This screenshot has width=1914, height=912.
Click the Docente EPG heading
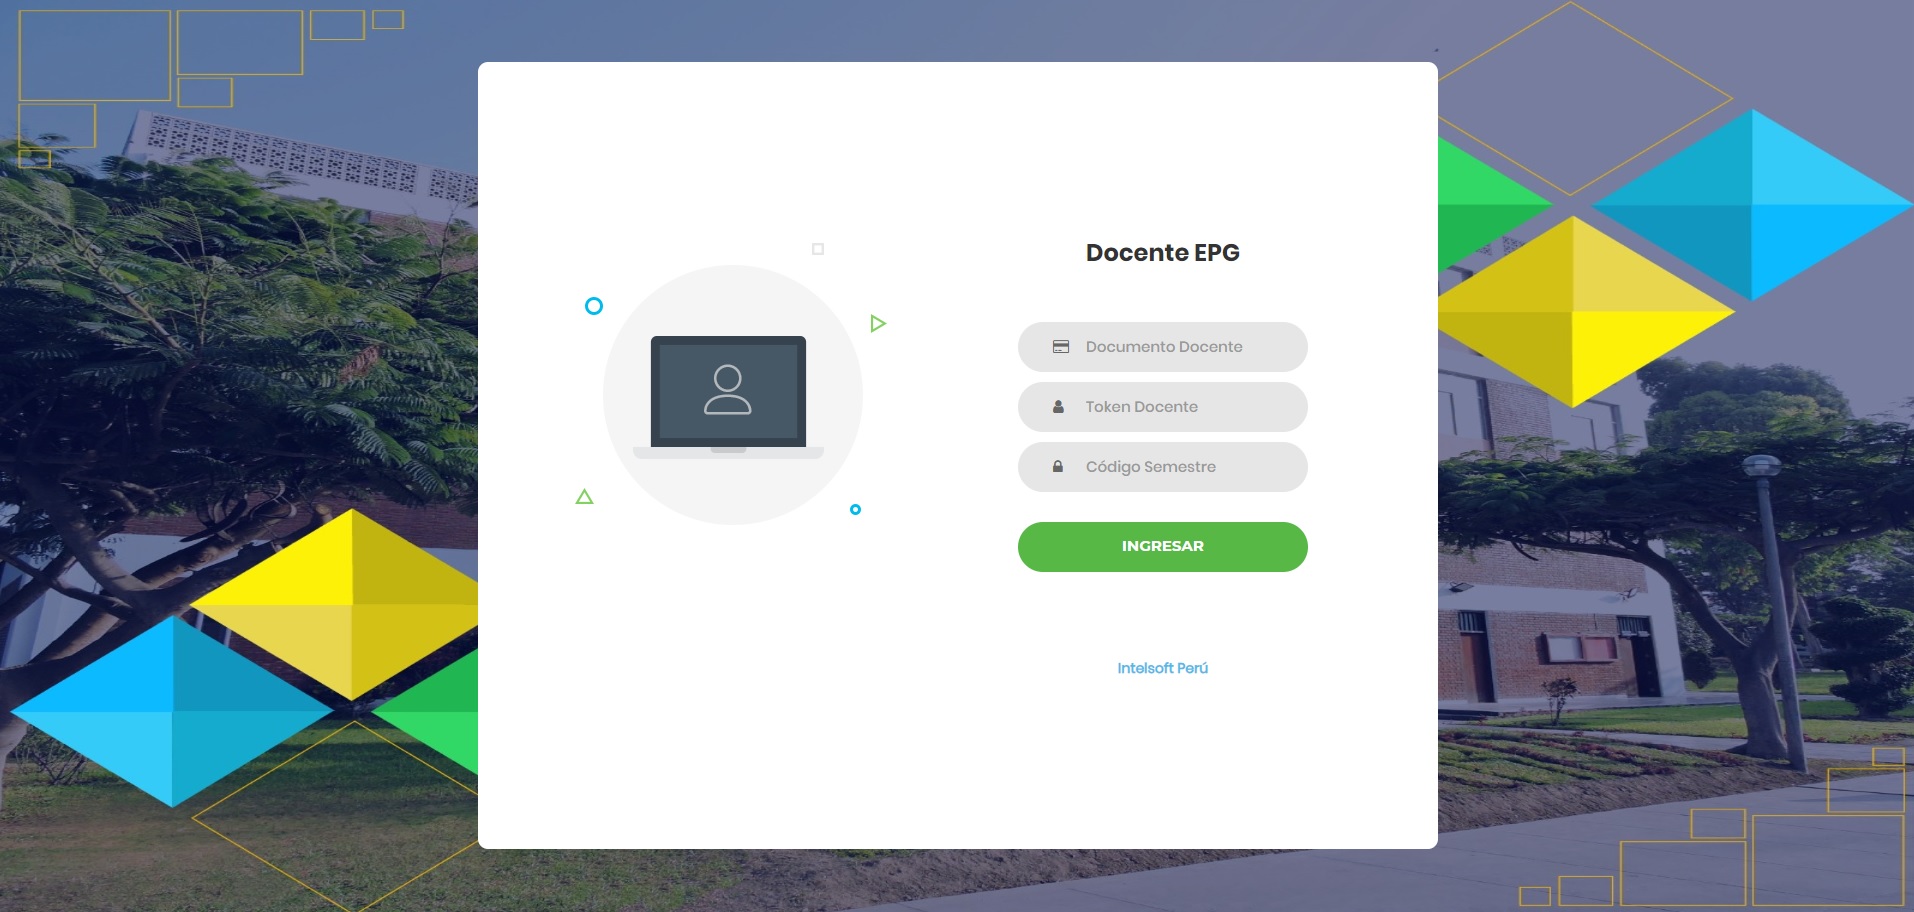(1163, 253)
